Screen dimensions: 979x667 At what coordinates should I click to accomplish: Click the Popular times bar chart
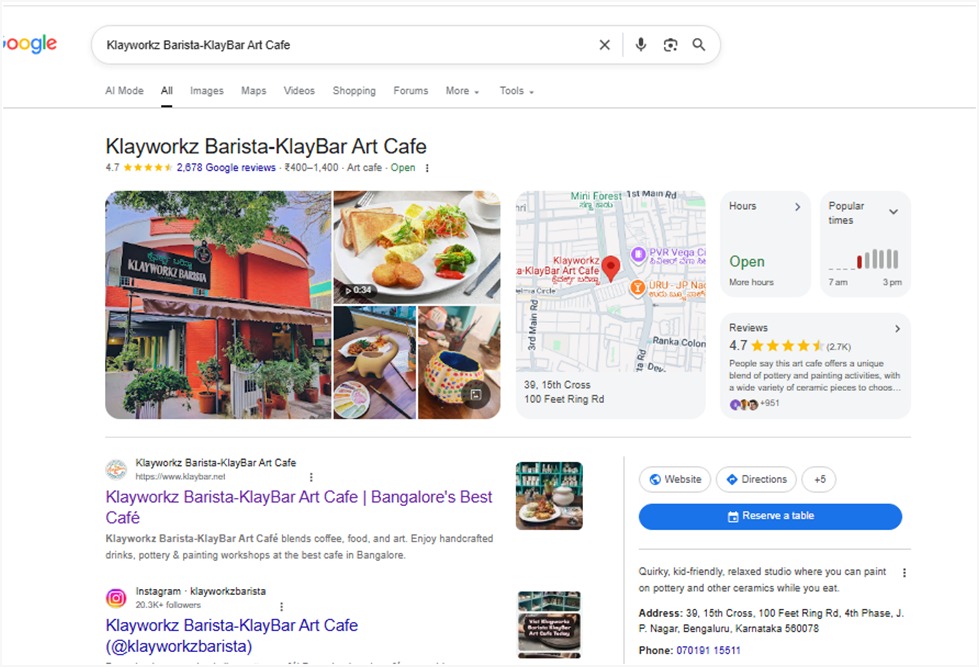[864, 259]
